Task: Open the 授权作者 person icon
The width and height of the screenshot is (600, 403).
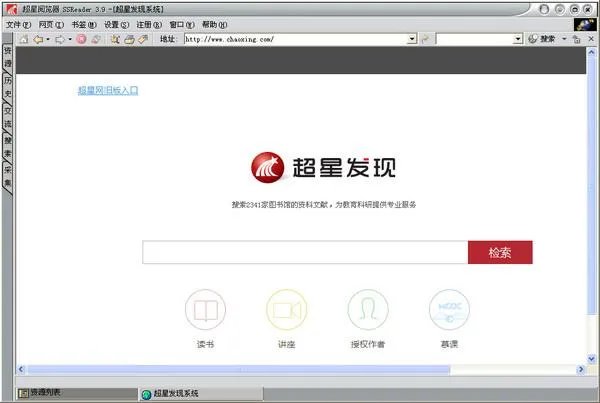Action: pos(368,310)
